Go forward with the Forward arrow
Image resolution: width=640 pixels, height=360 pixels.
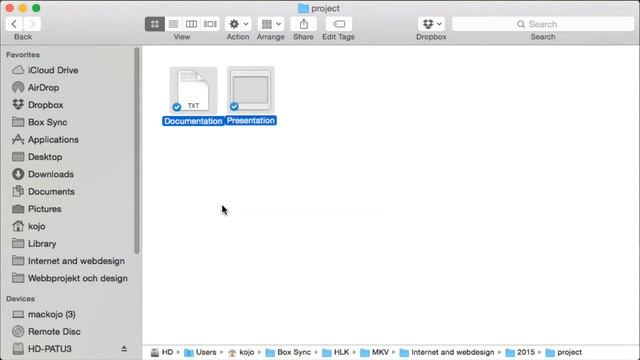(x=32, y=24)
